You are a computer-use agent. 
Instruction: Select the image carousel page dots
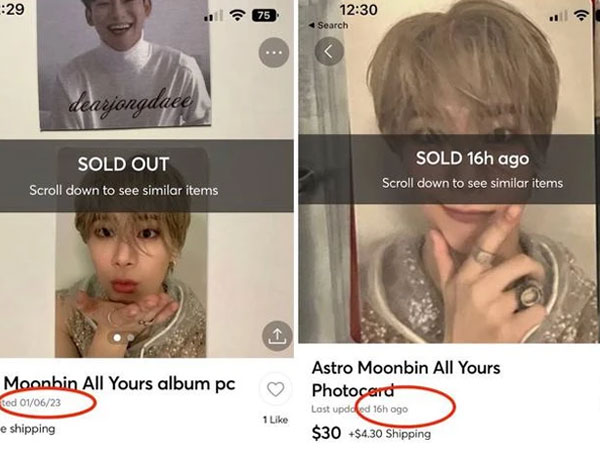(x=122, y=338)
